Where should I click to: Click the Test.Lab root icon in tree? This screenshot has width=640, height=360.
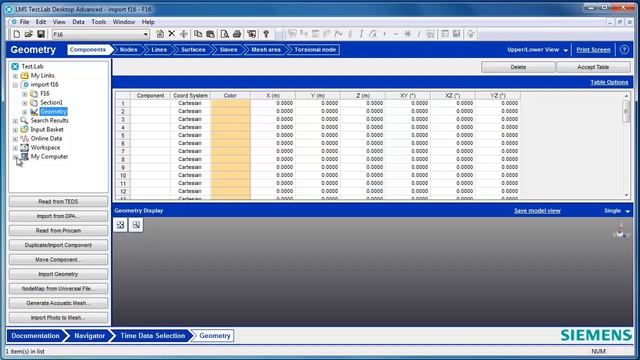tap(15, 67)
